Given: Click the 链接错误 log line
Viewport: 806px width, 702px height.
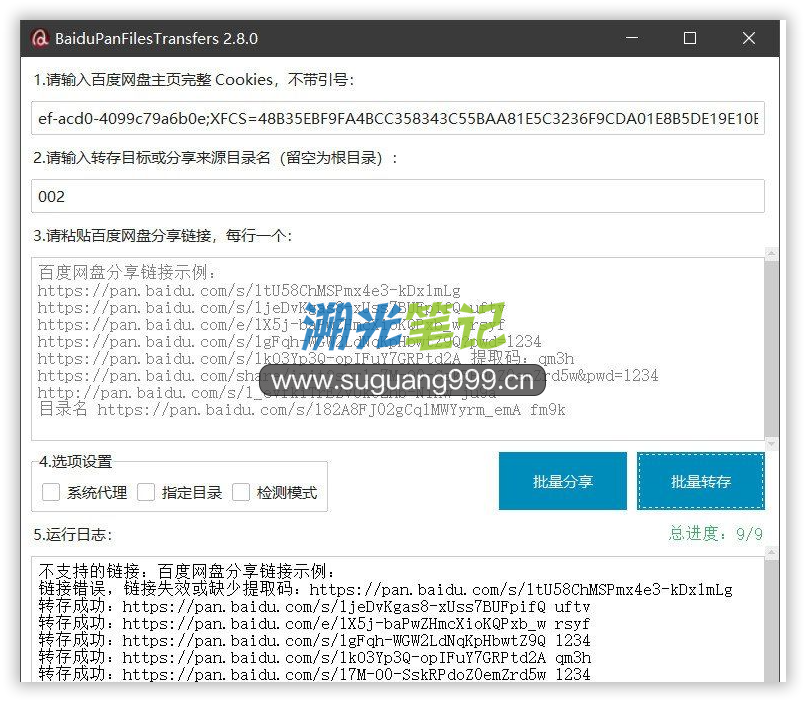Looking at the screenshot, I should point(386,589).
